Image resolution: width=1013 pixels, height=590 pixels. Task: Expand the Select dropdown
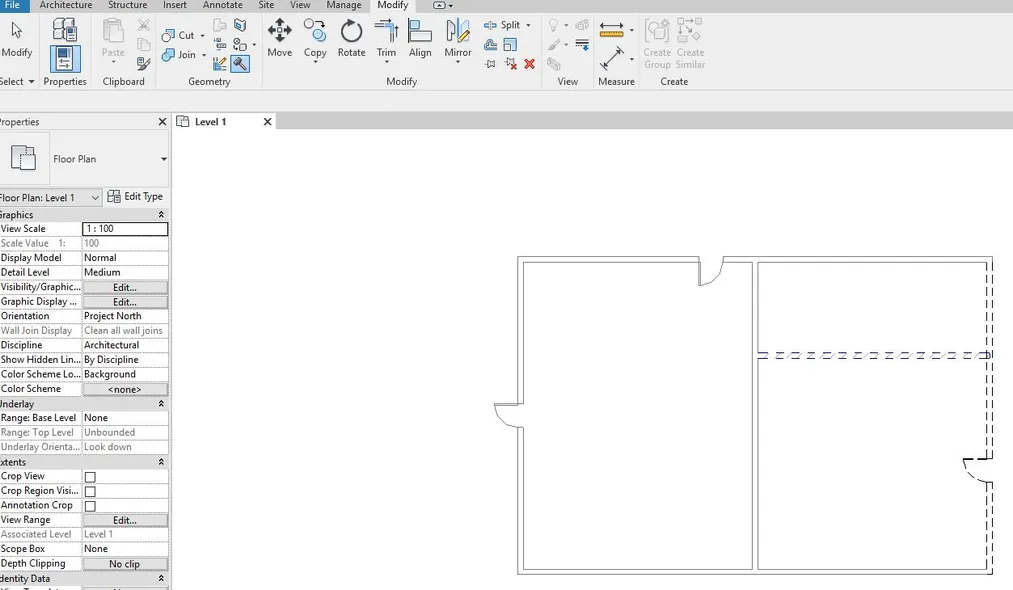(31, 81)
